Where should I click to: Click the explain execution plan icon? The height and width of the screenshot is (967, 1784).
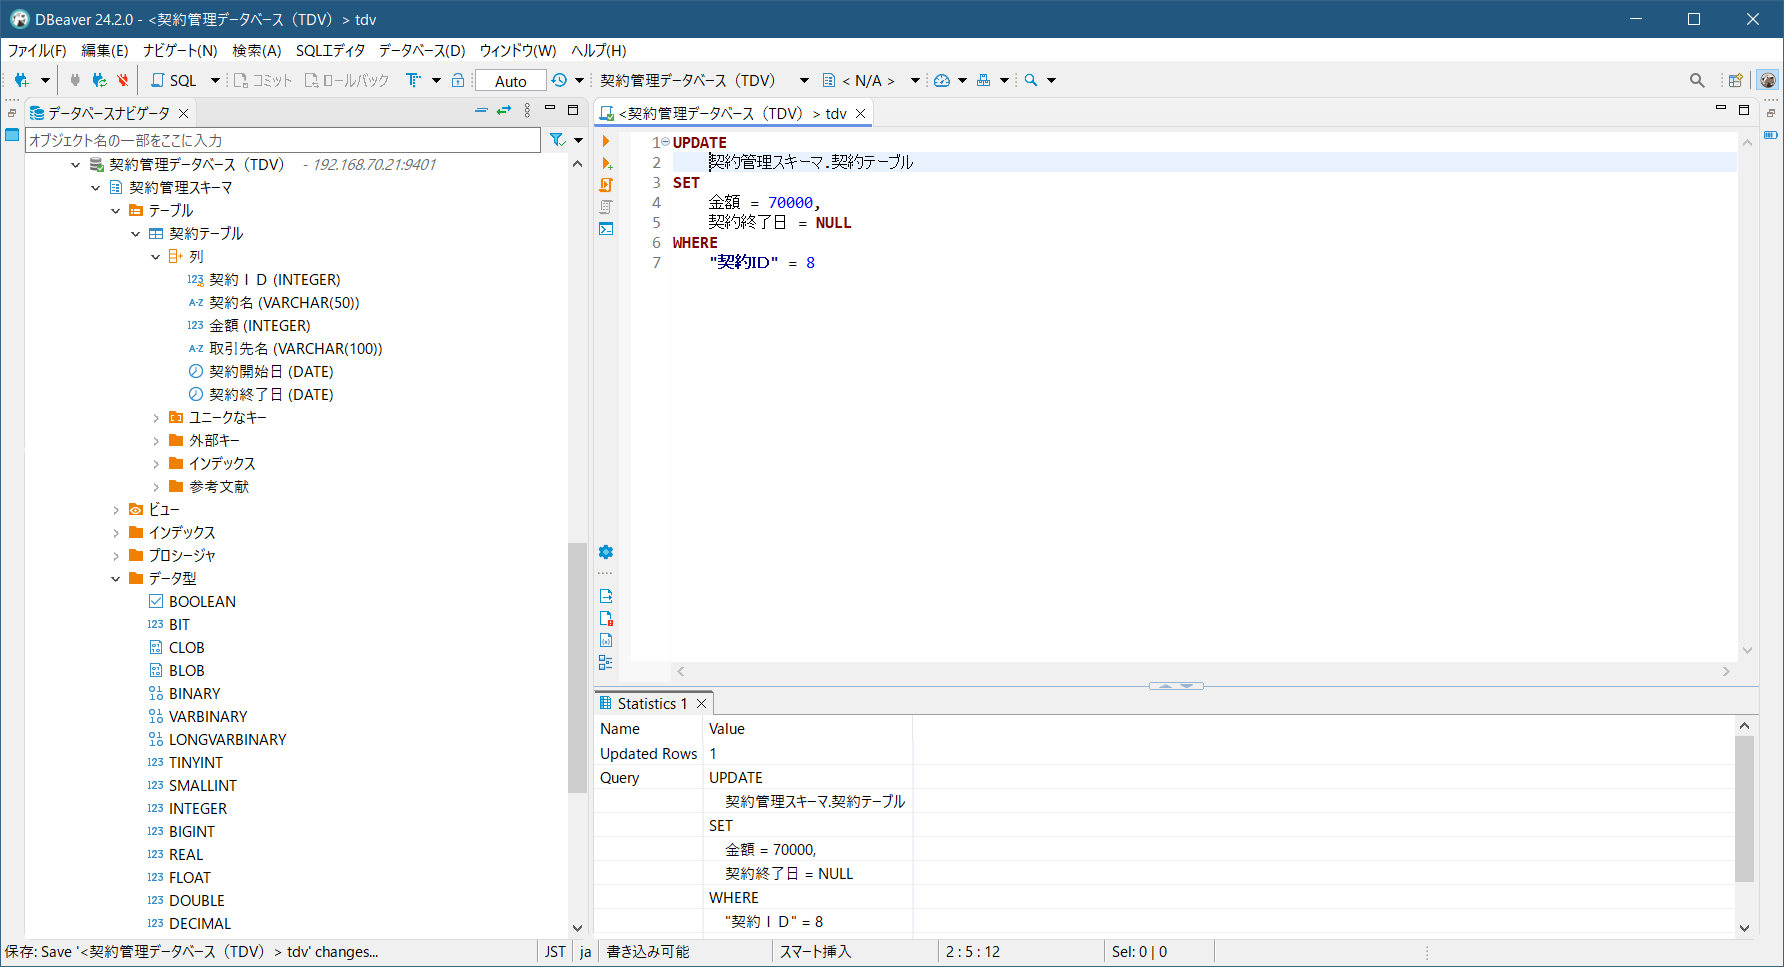coord(606,207)
